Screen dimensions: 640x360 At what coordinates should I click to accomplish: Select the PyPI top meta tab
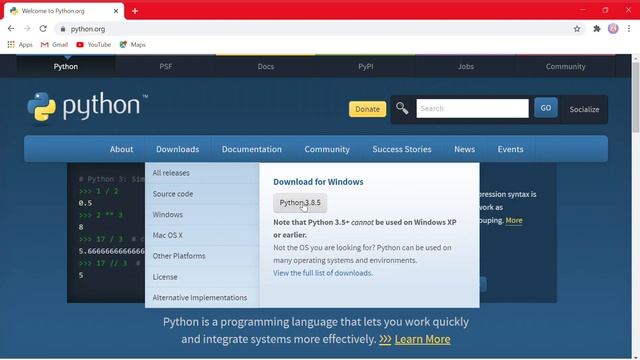(366, 66)
